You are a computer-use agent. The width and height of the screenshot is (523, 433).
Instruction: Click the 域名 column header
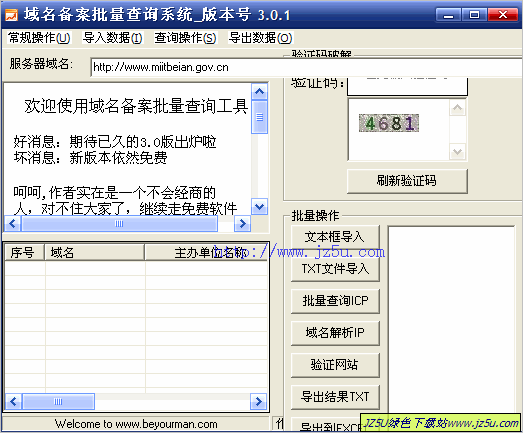pyautogui.click(x=94, y=252)
